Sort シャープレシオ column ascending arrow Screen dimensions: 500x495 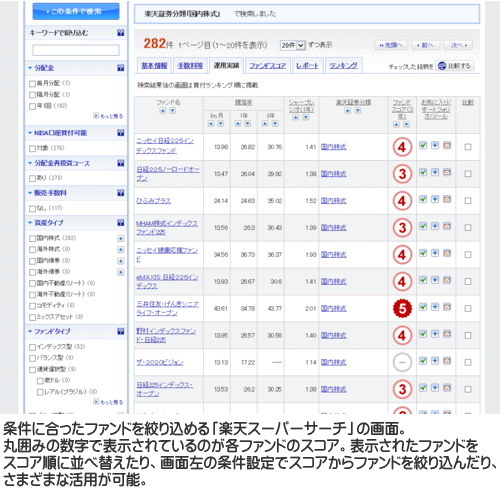296,117
